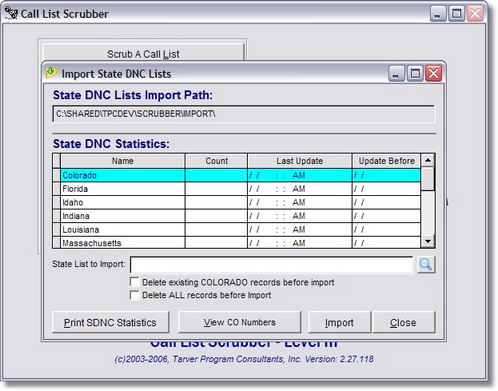The width and height of the screenshot is (498, 391).
Task: Click the Close button in dialog
Action: tap(403, 322)
